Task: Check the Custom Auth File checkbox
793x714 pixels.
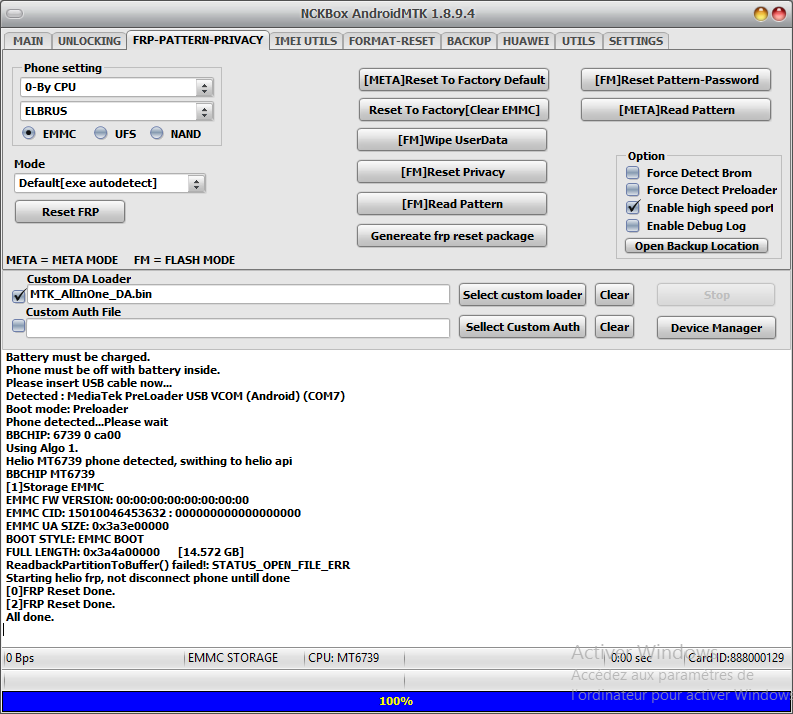Action: (19, 326)
